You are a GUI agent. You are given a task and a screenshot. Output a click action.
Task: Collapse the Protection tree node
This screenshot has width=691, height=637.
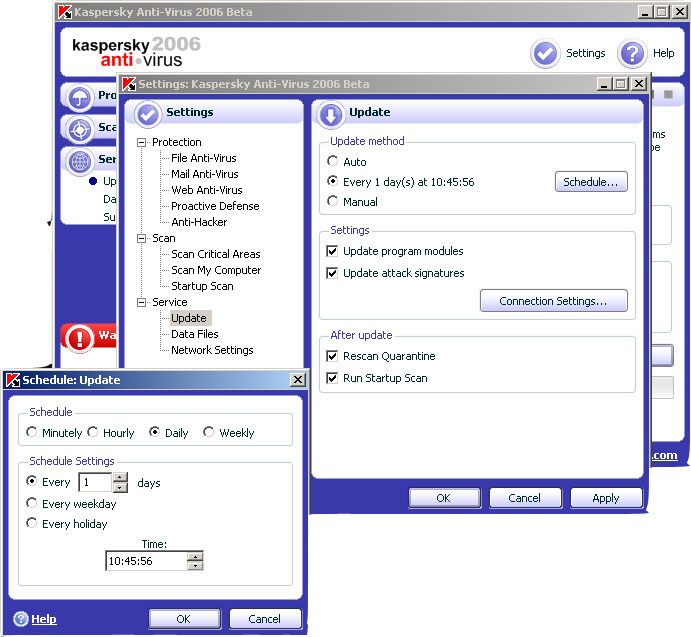click(x=141, y=142)
